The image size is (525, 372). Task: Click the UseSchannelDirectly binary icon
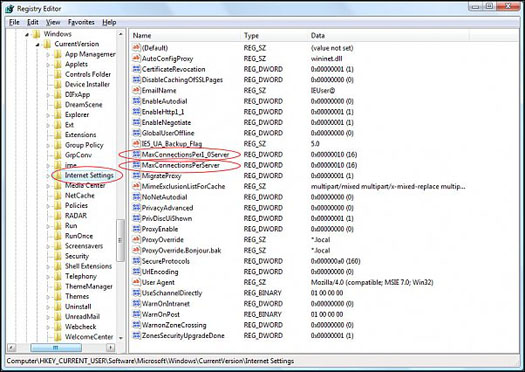click(136, 293)
